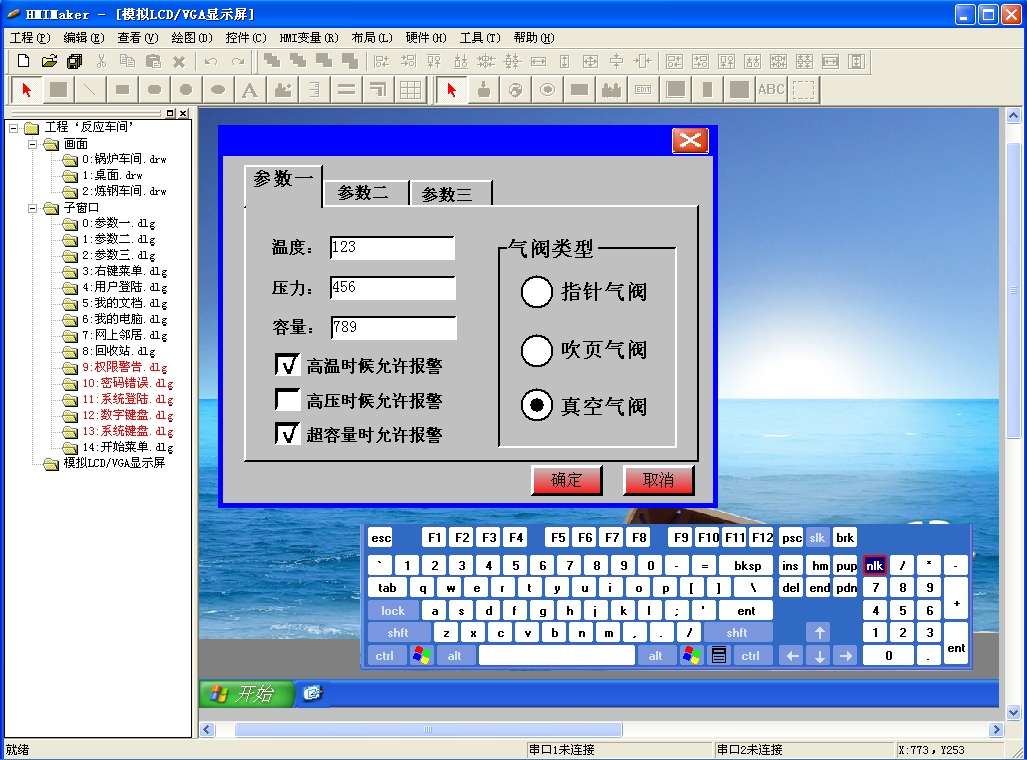Select the Text 'A' drawing tool

click(250, 90)
